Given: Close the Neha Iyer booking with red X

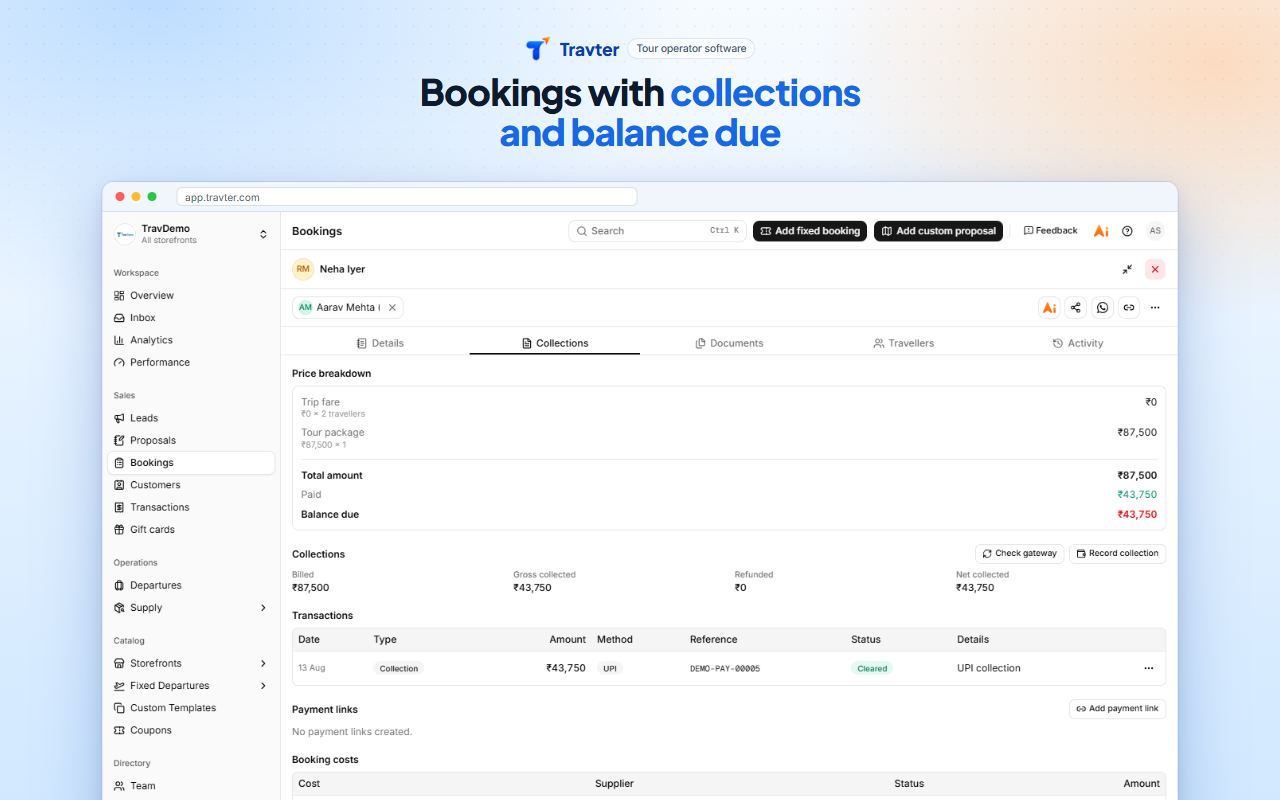Looking at the screenshot, I should (1155, 269).
